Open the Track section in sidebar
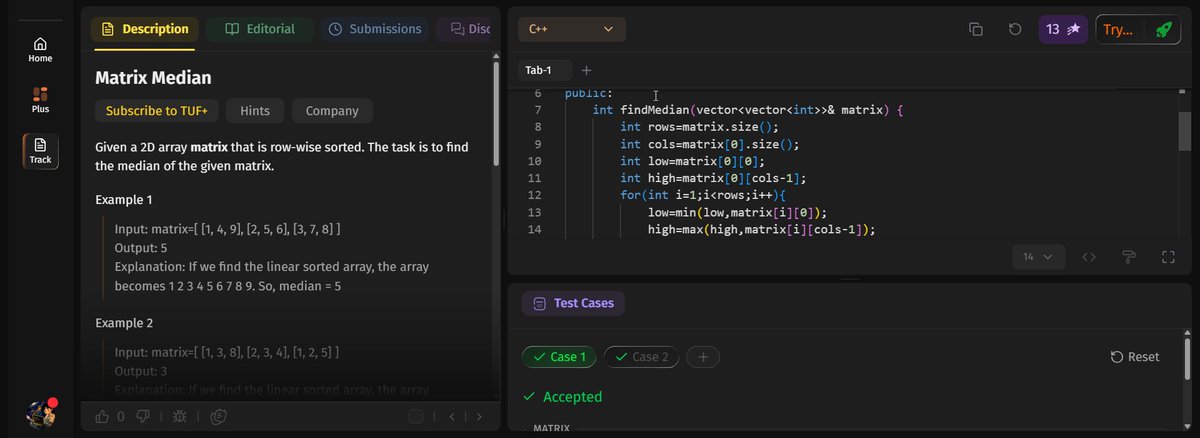This screenshot has height=438, width=1200. (40, 150)
